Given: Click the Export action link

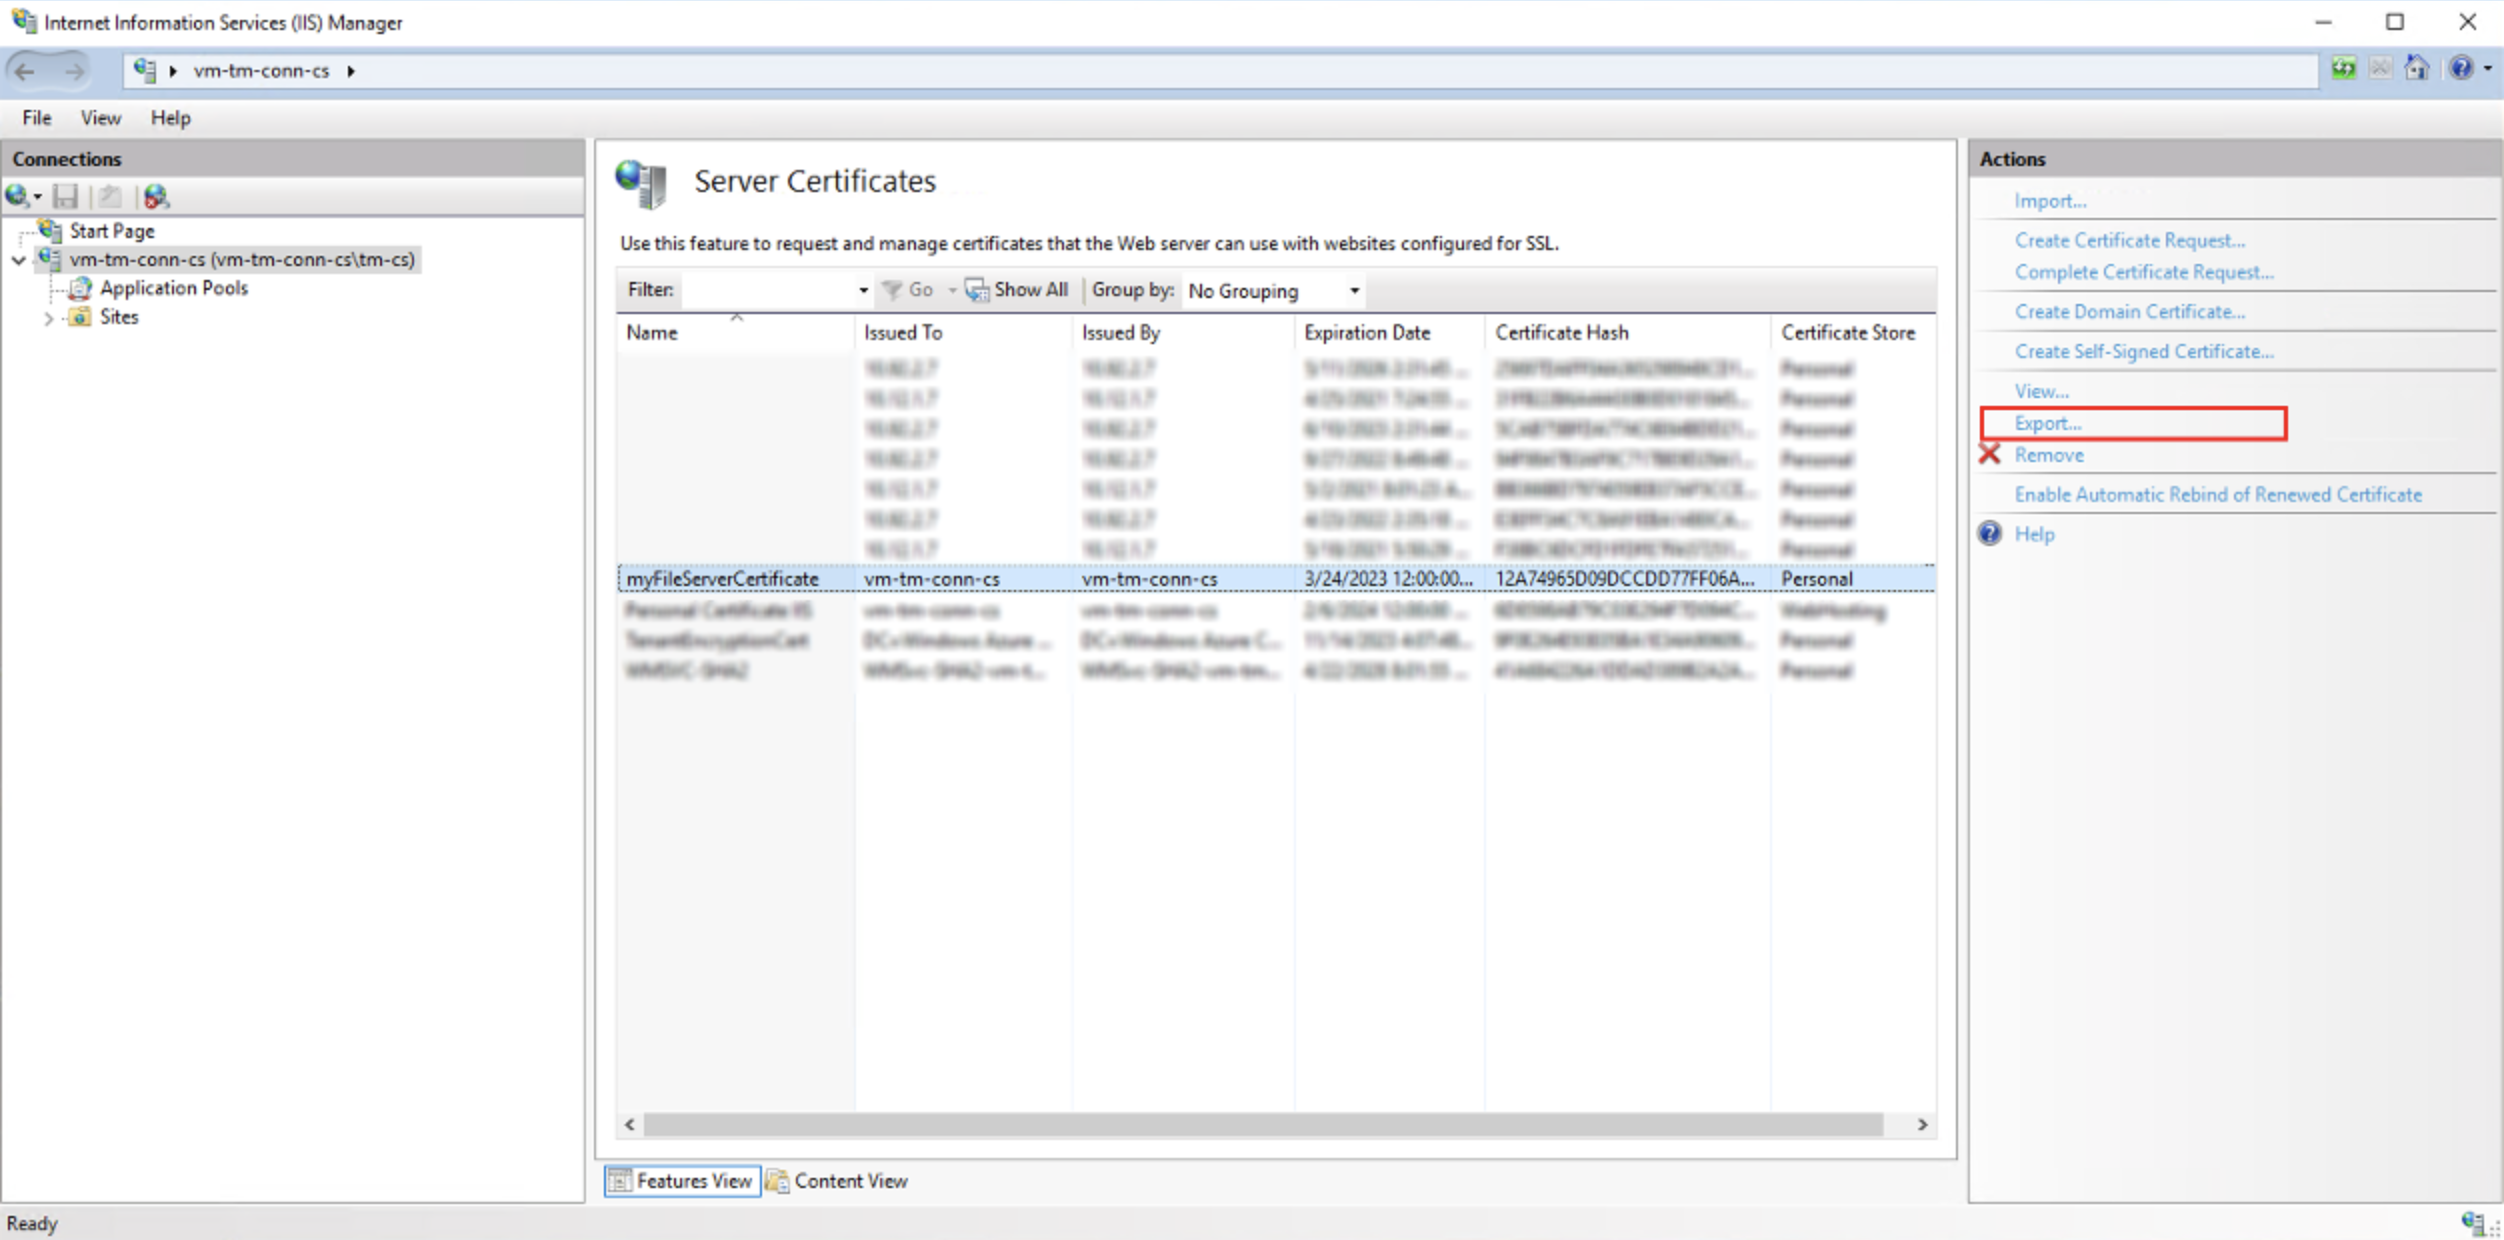Looking at the screenshot, I should (x=2047, y=423).
